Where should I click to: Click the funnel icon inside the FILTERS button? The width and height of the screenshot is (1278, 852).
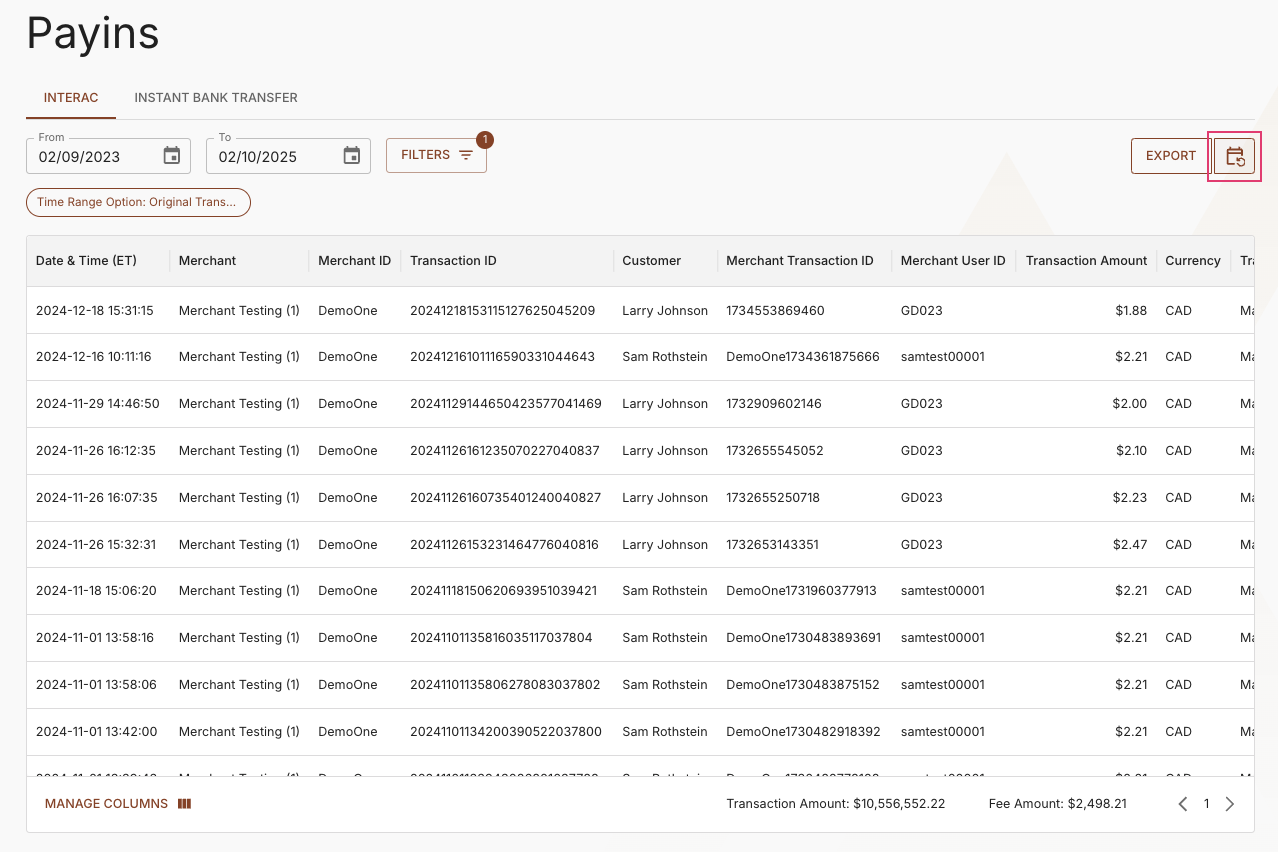[x=466, y=155]
